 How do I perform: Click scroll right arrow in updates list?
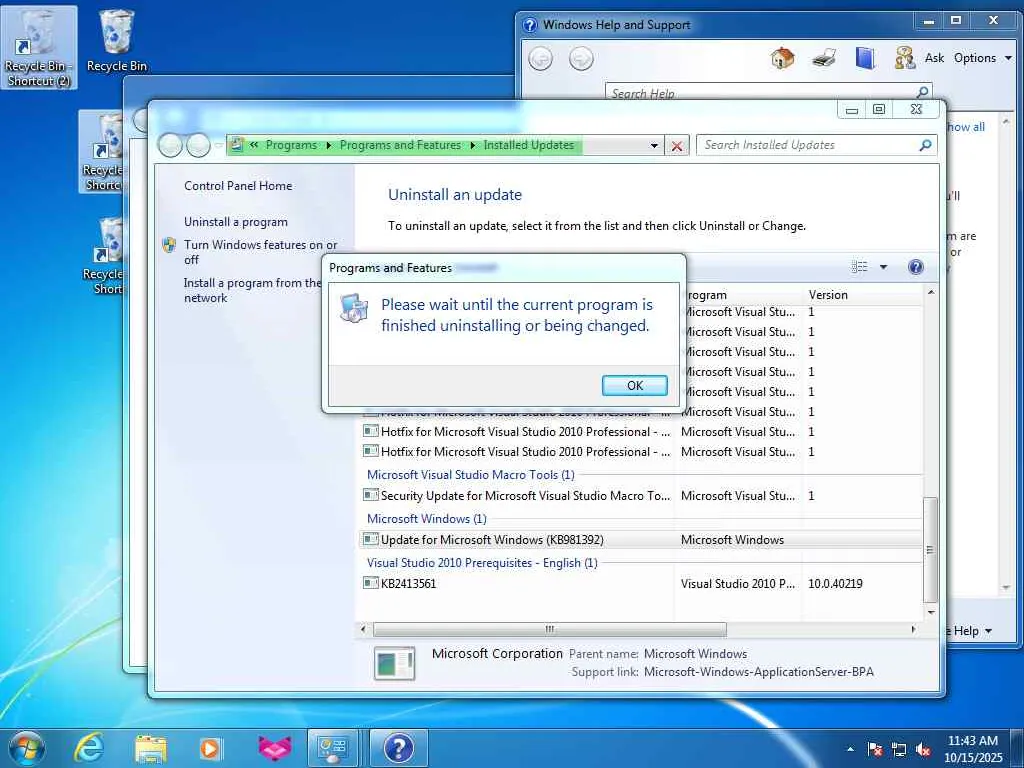[x=913, y=629]
